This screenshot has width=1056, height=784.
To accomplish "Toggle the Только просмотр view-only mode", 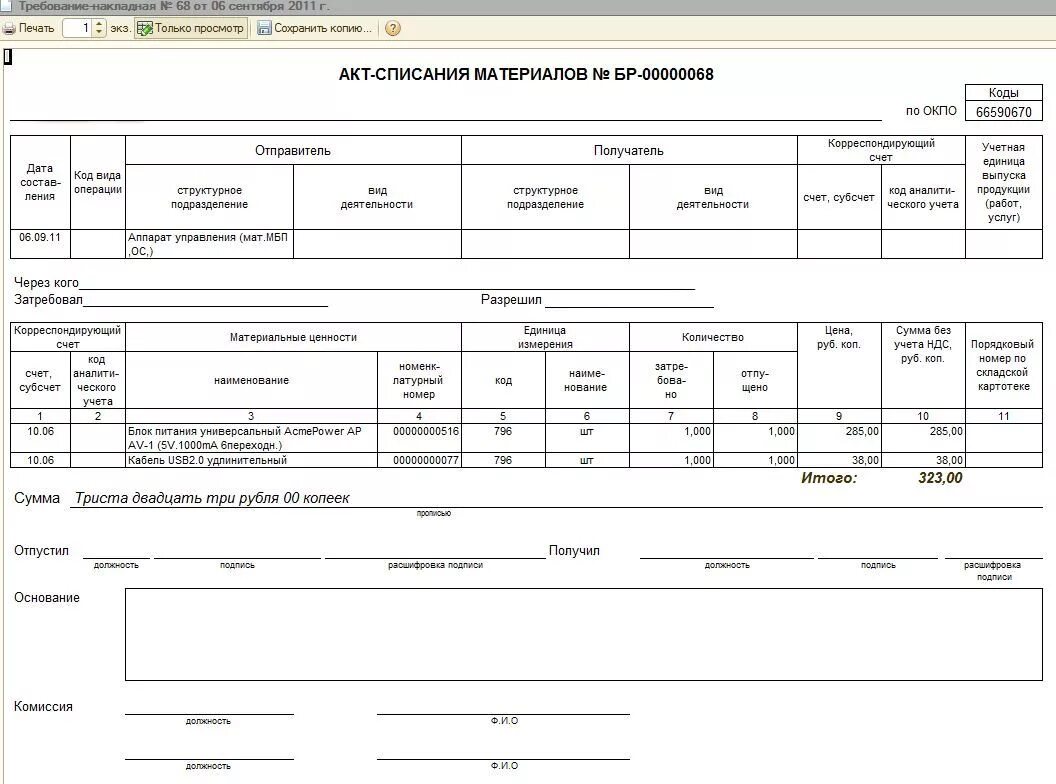I will click(x=191, y=28).
